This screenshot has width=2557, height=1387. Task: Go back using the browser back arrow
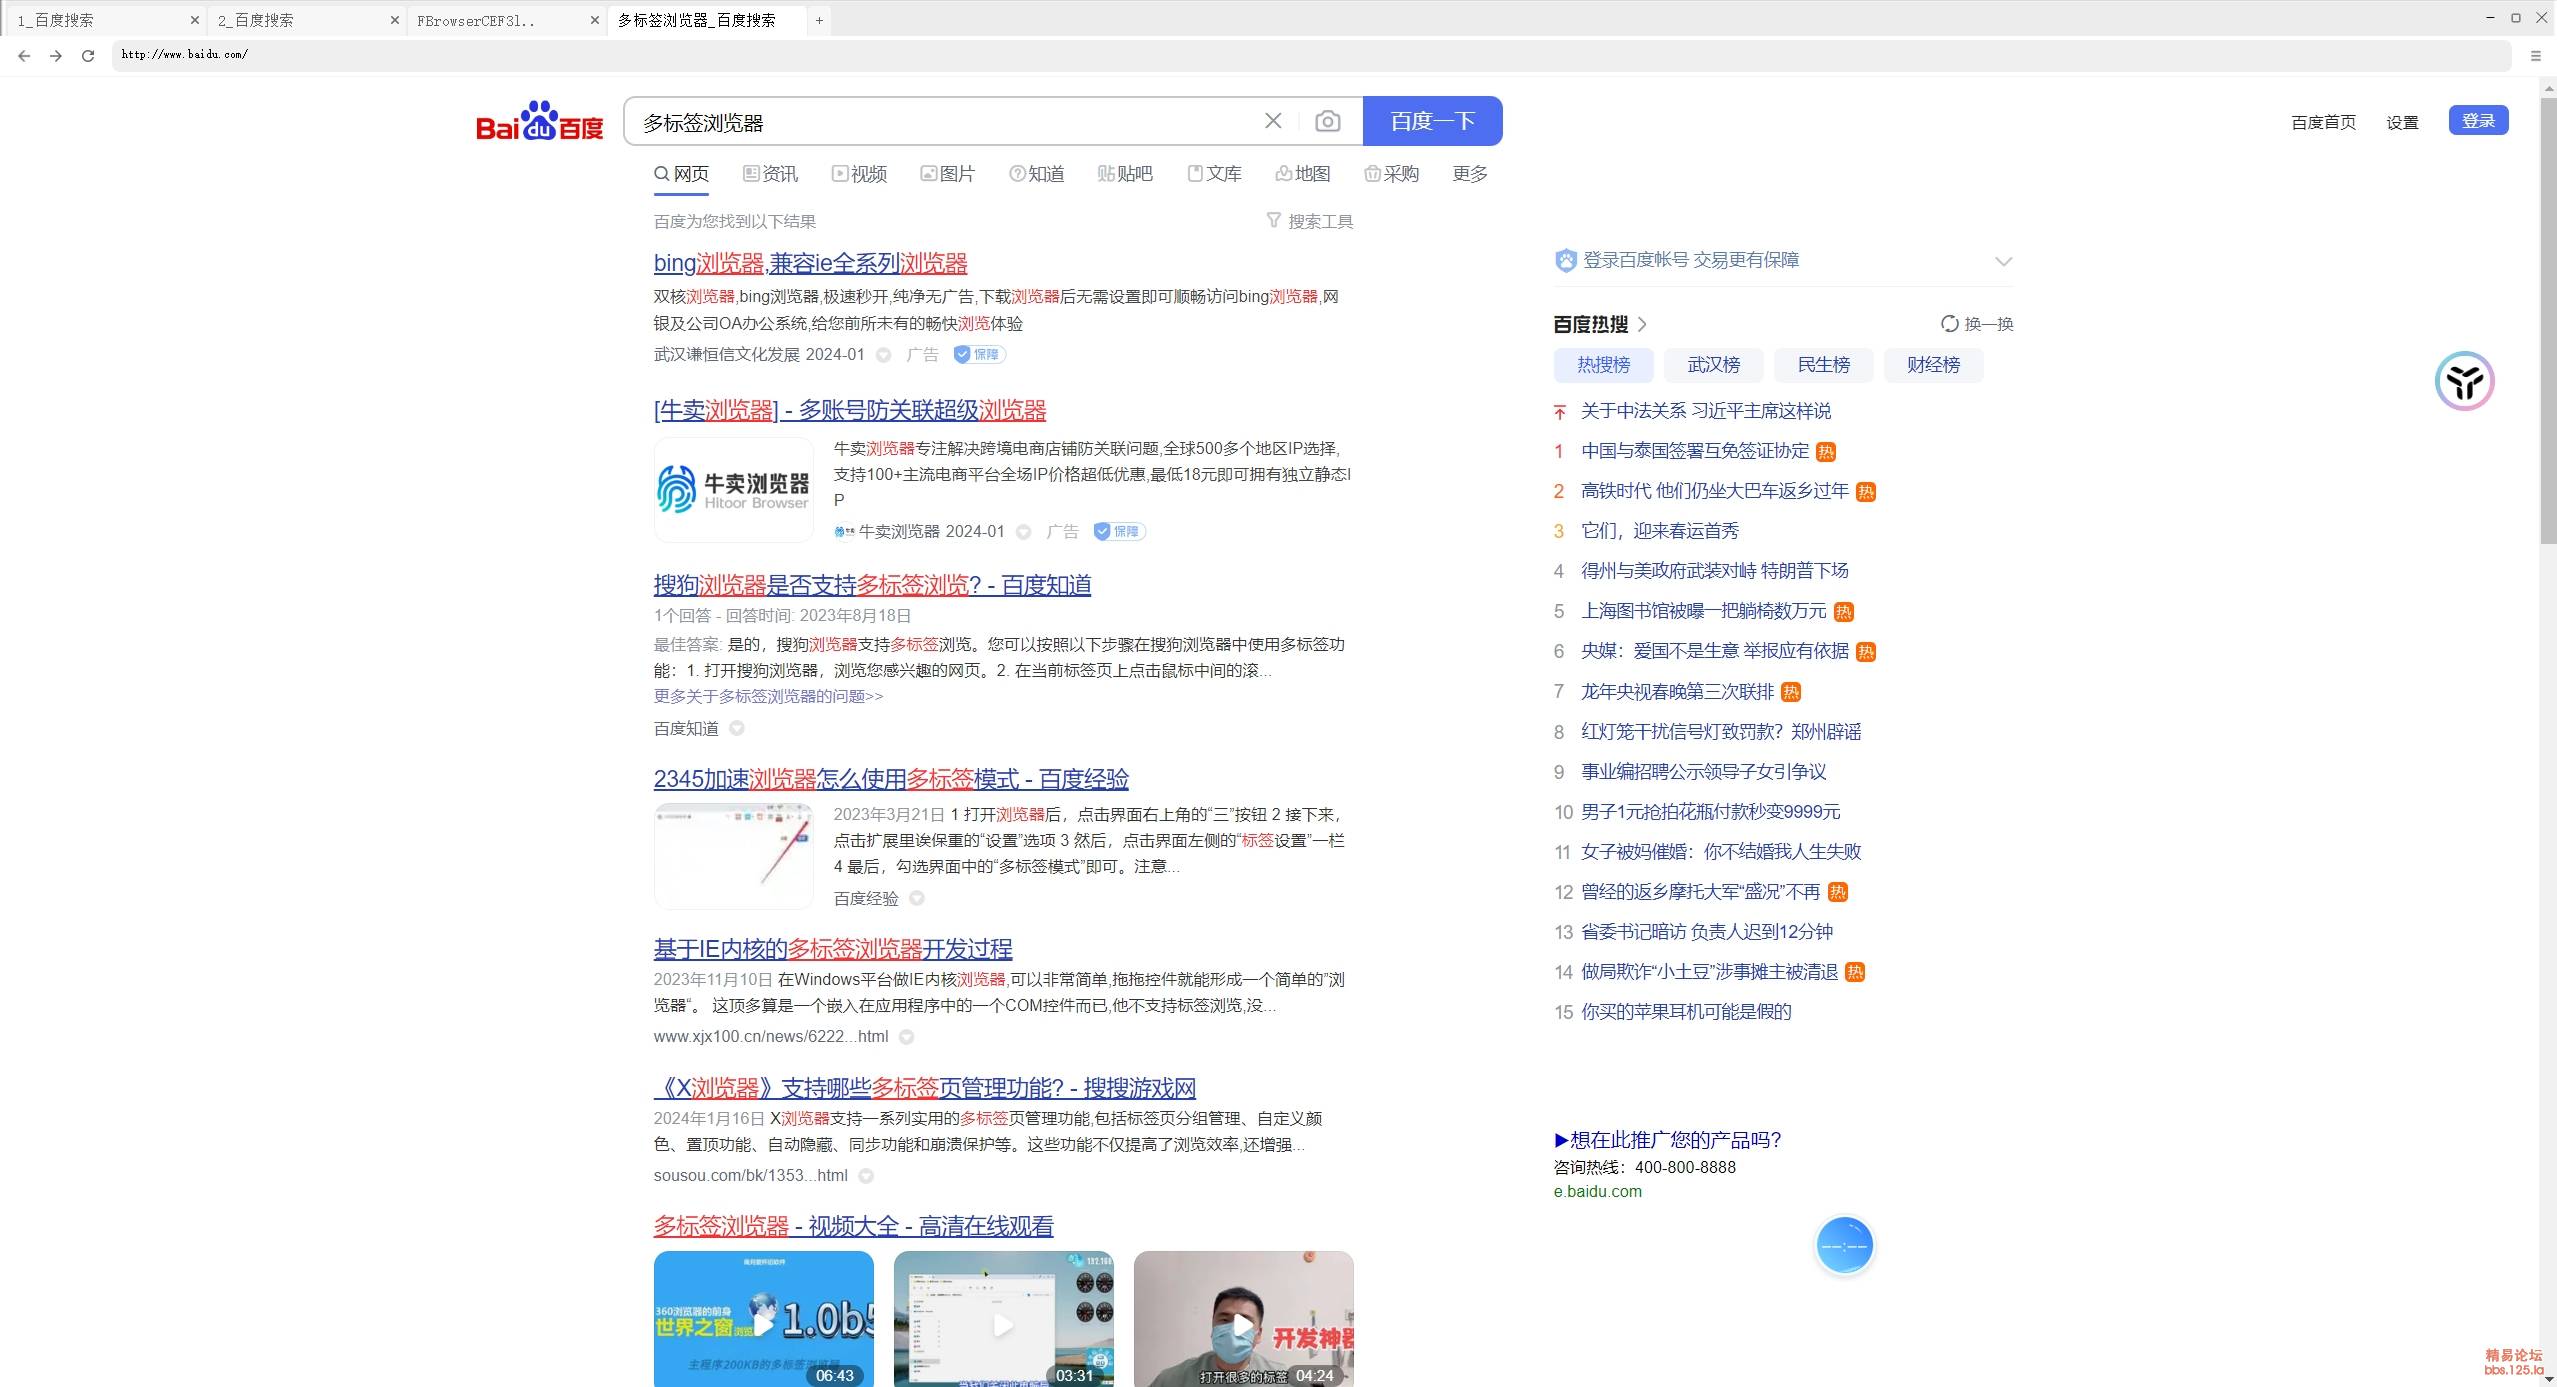pos(24,56)
